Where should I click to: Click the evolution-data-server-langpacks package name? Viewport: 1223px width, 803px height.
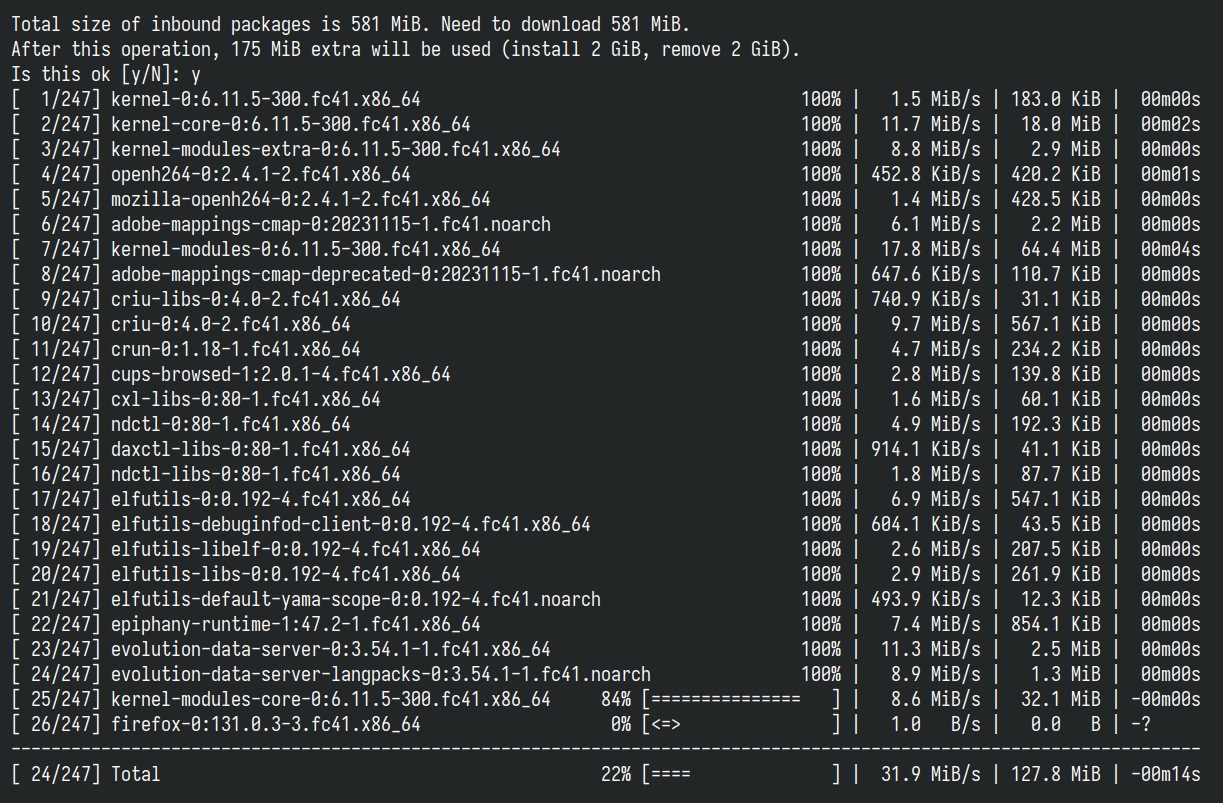pos(381,674)
